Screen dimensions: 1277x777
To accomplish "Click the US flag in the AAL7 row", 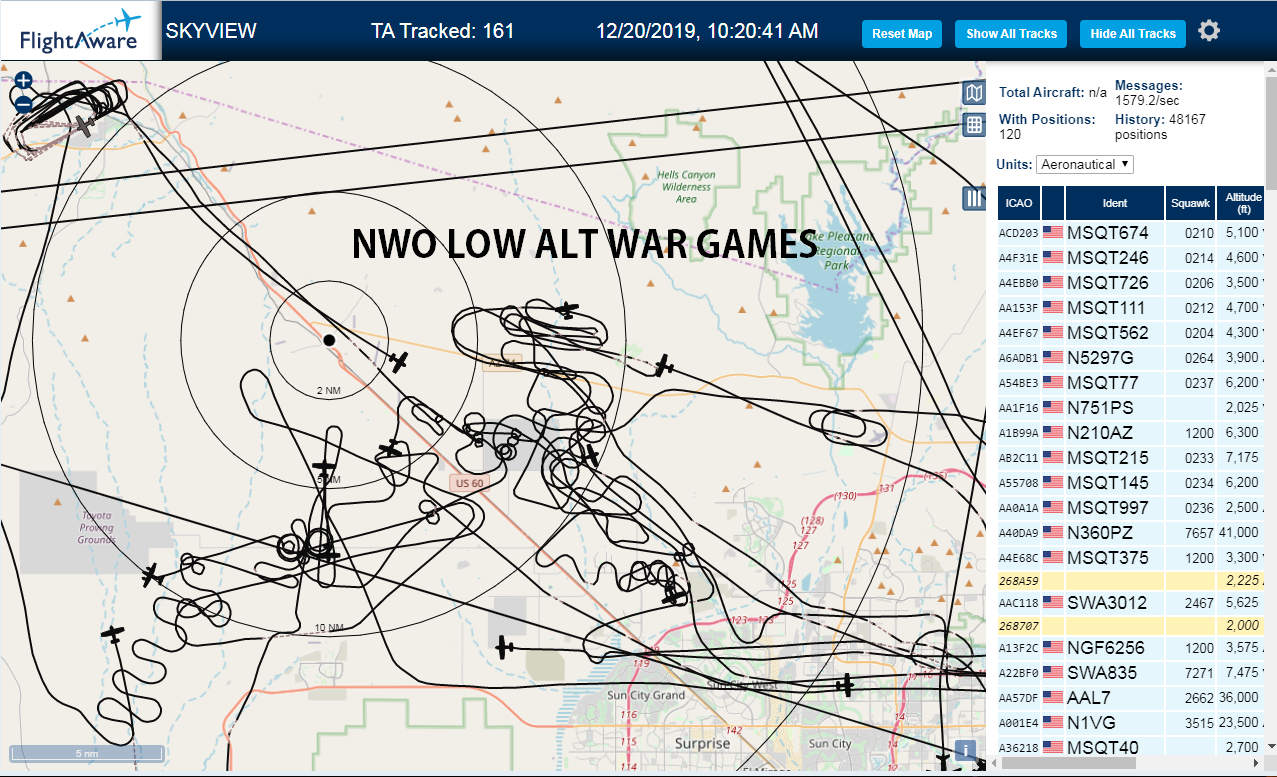I will point(1053,698).
